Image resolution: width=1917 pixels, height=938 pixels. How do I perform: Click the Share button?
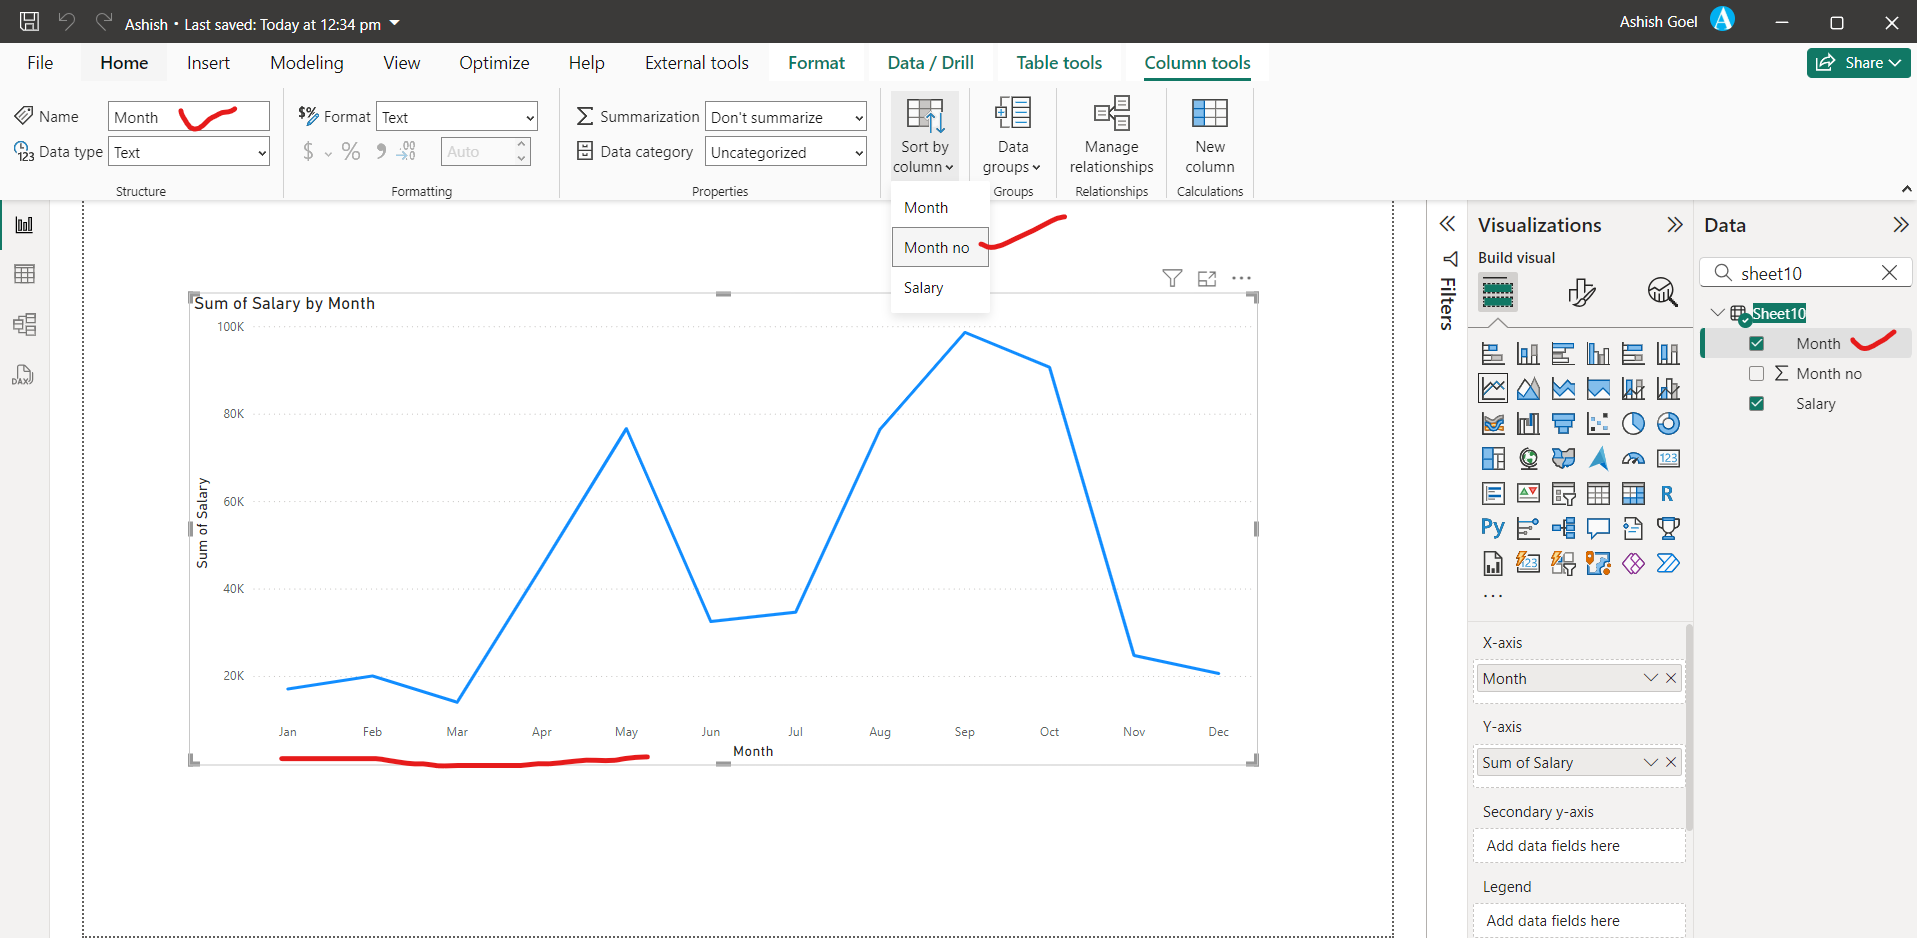[x=1857, y=62]
